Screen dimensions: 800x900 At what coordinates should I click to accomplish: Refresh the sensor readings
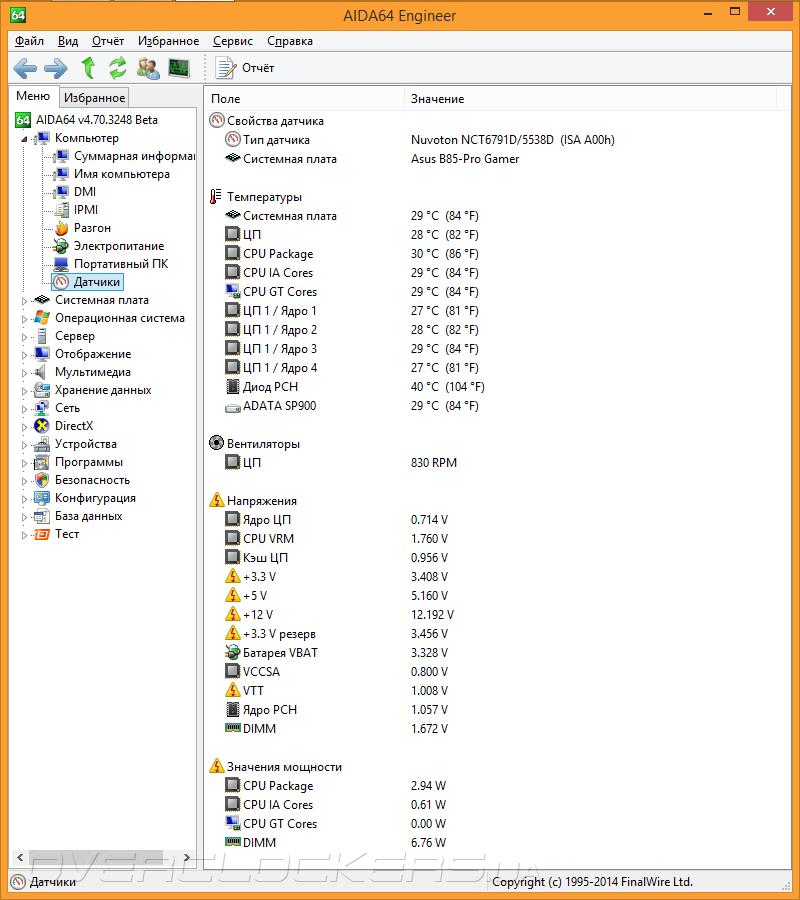click(x=118, y=68)
